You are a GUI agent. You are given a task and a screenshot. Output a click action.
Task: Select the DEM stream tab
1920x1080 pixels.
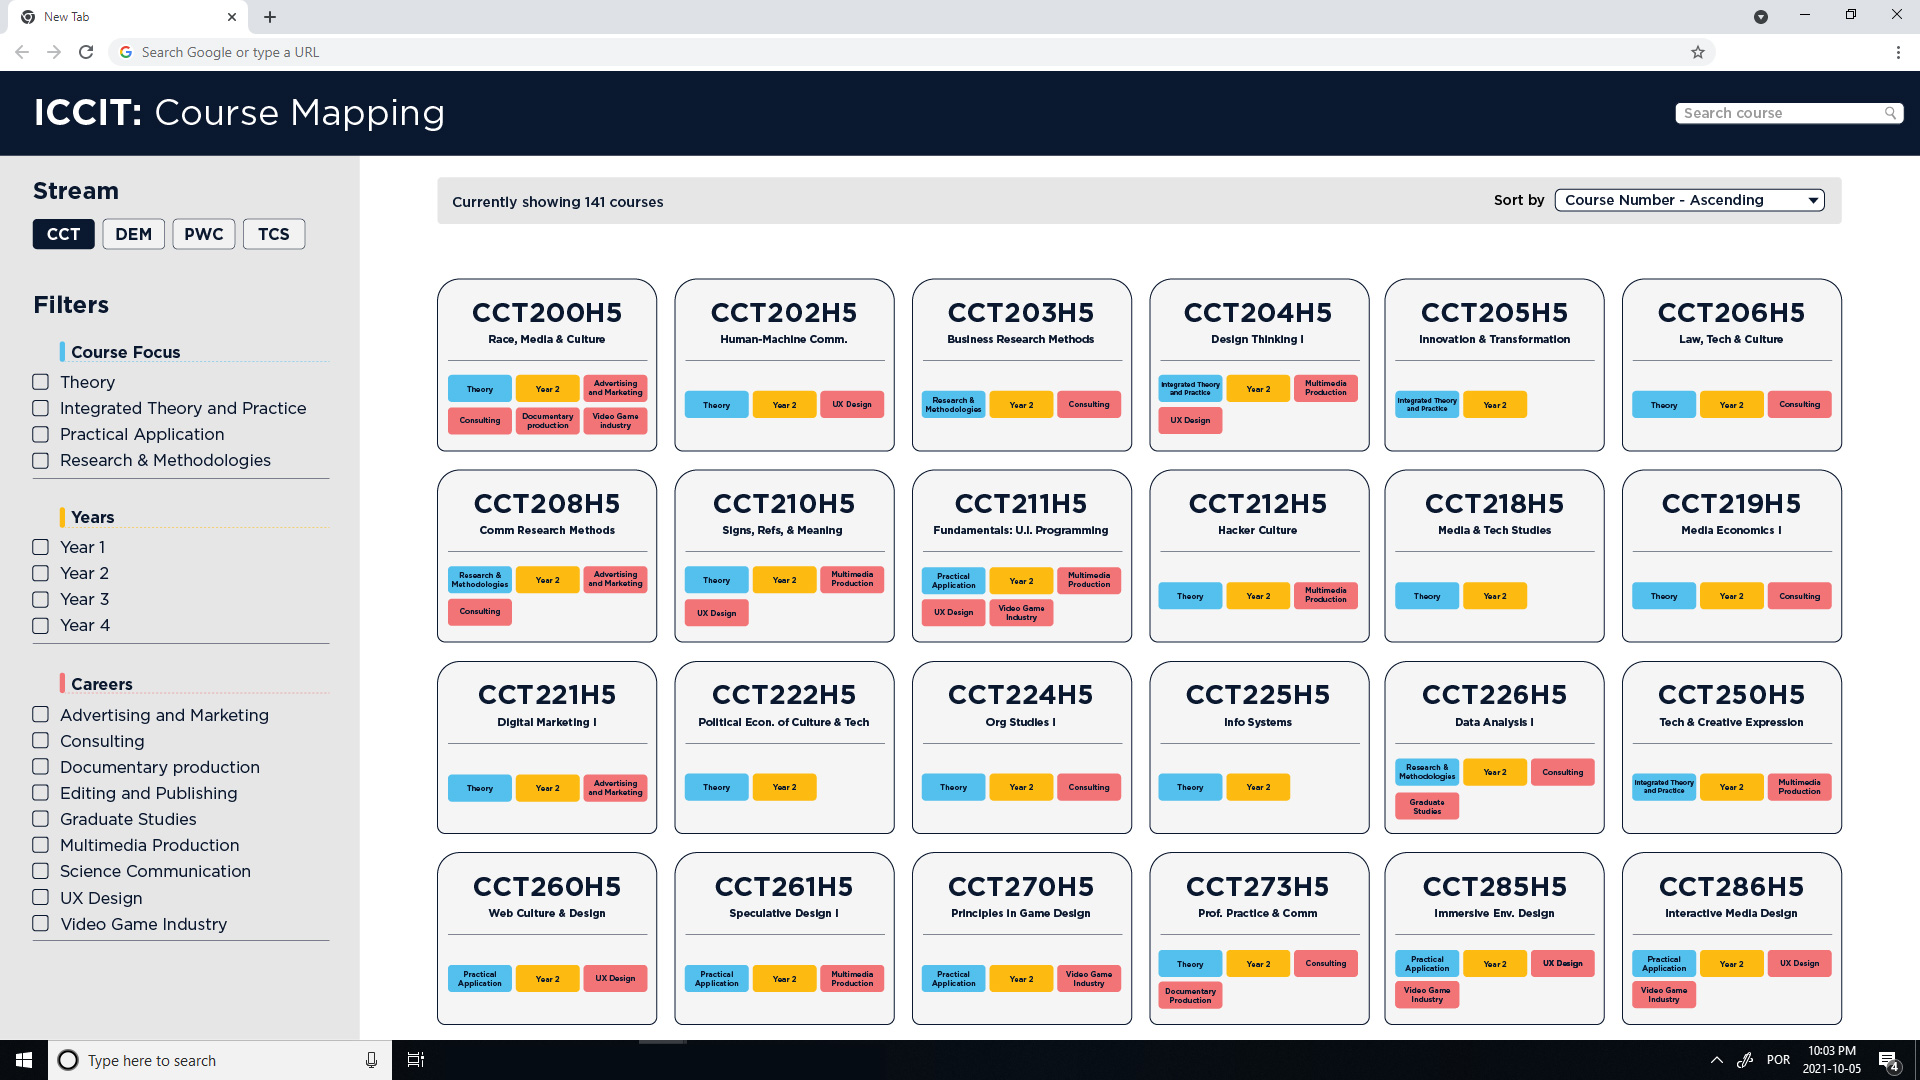coord(133,234)
